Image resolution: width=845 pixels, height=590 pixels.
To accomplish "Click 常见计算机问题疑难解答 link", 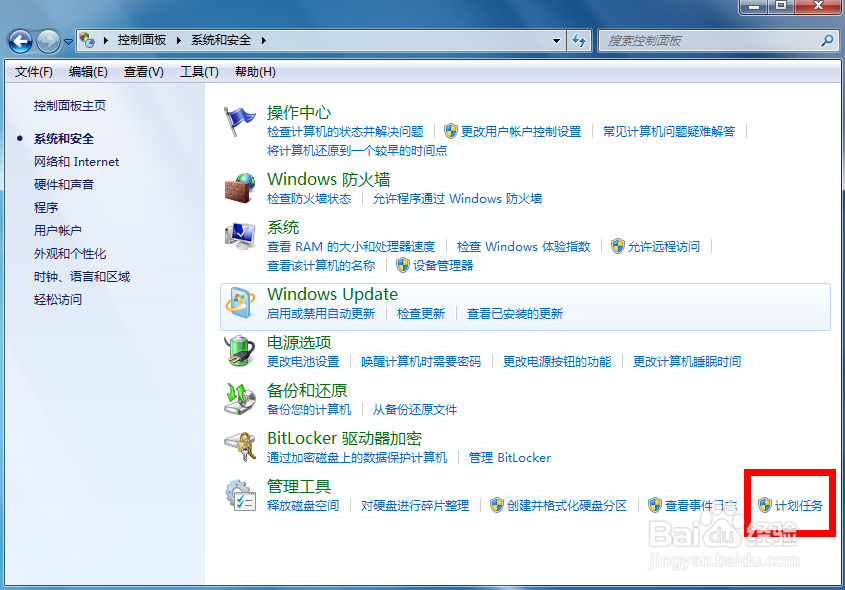I will (x=669, y=131).
